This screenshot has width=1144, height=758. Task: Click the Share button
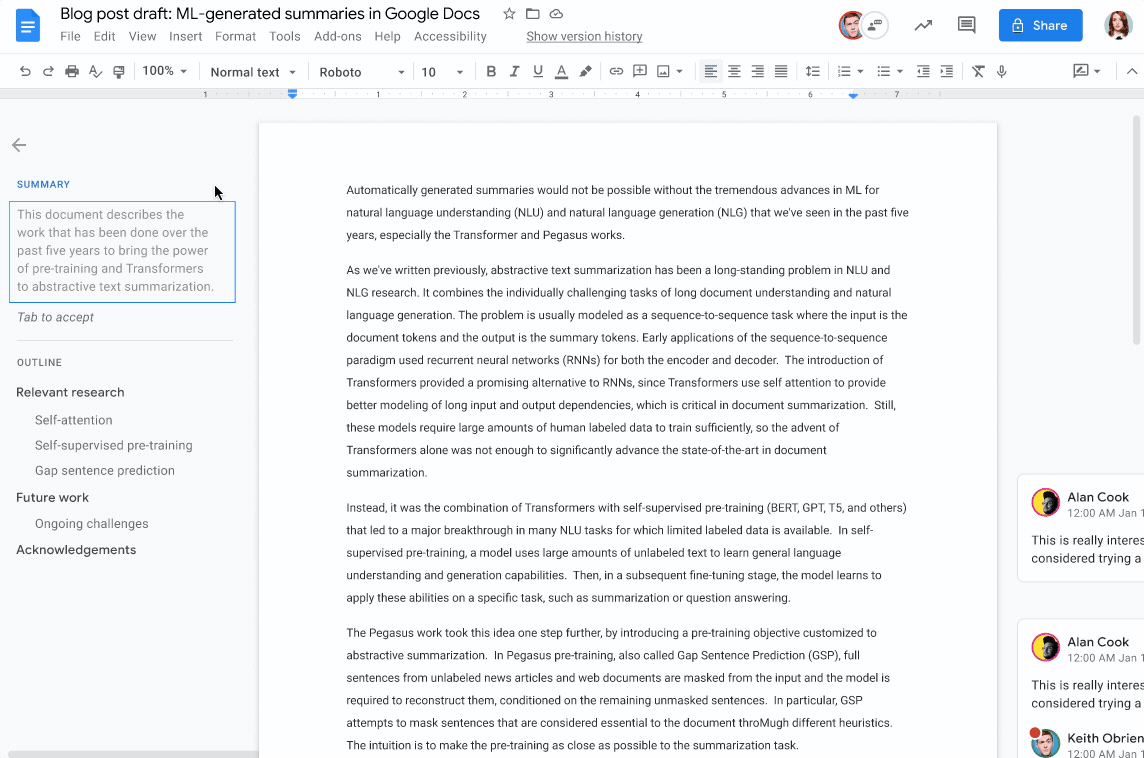1040,26
